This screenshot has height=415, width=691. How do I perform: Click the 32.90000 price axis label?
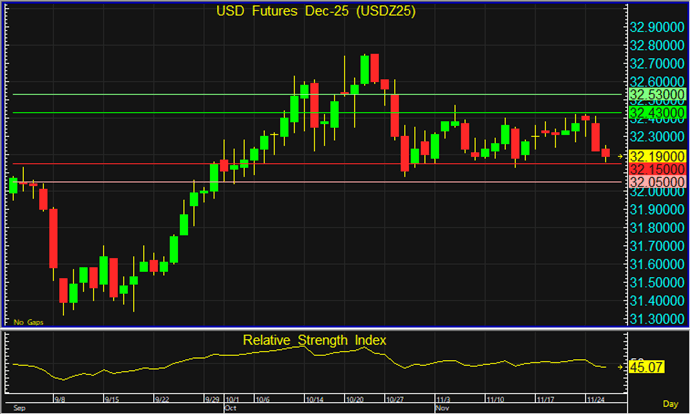pyautogui.click(x=655, y=27)
